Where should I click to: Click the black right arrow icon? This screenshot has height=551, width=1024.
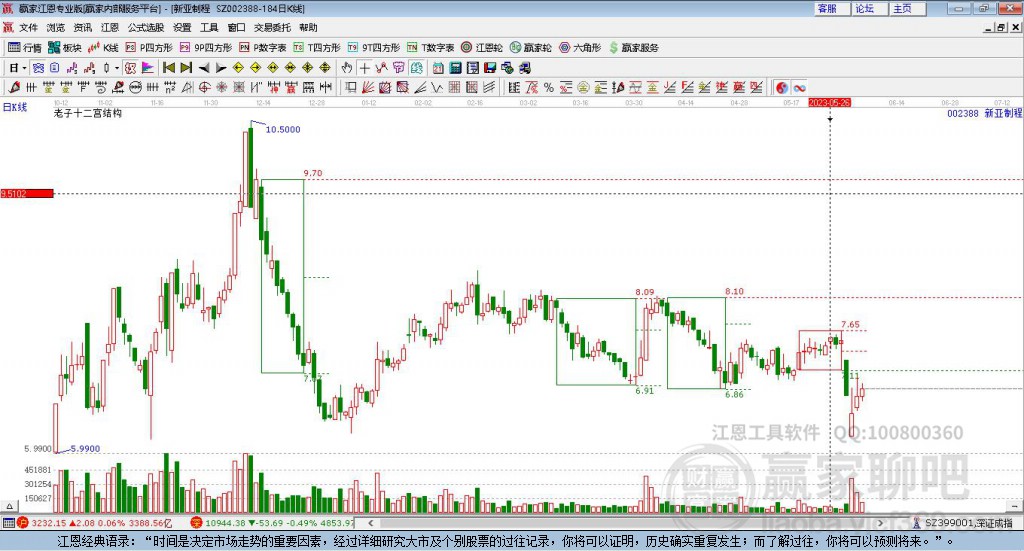point(221,68)
